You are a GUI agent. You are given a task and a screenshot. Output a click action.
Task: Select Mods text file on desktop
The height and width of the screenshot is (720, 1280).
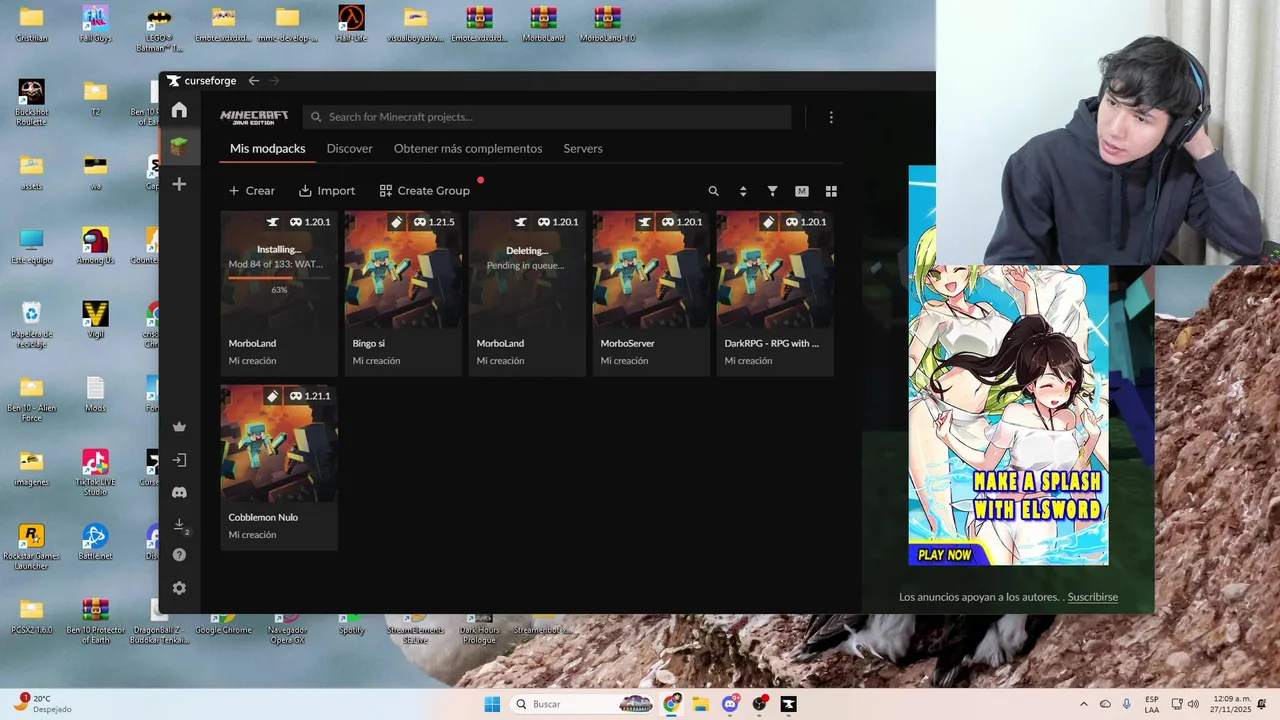click(x=95, y=394)
